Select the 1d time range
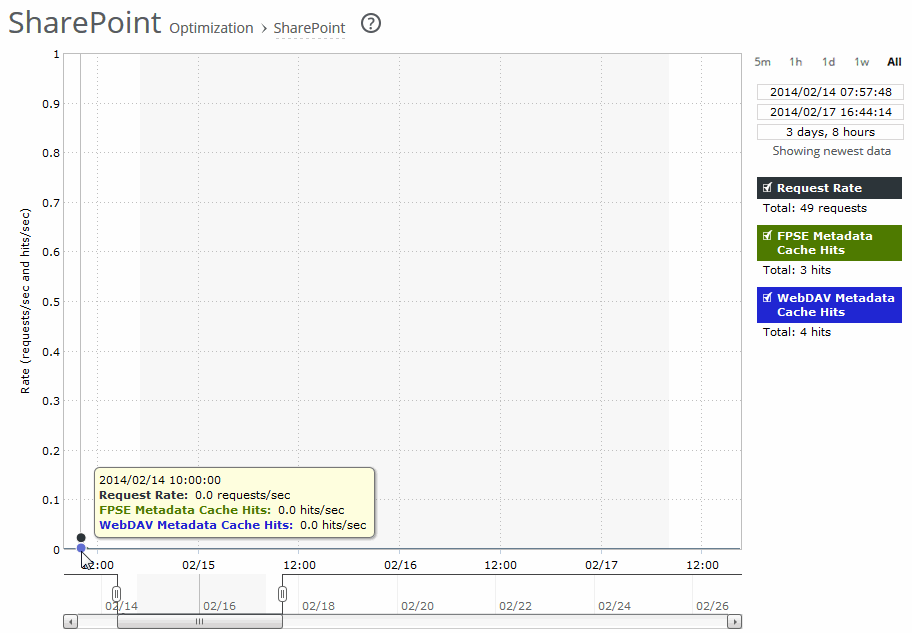 pyautogui.click(x=828, y=62)
